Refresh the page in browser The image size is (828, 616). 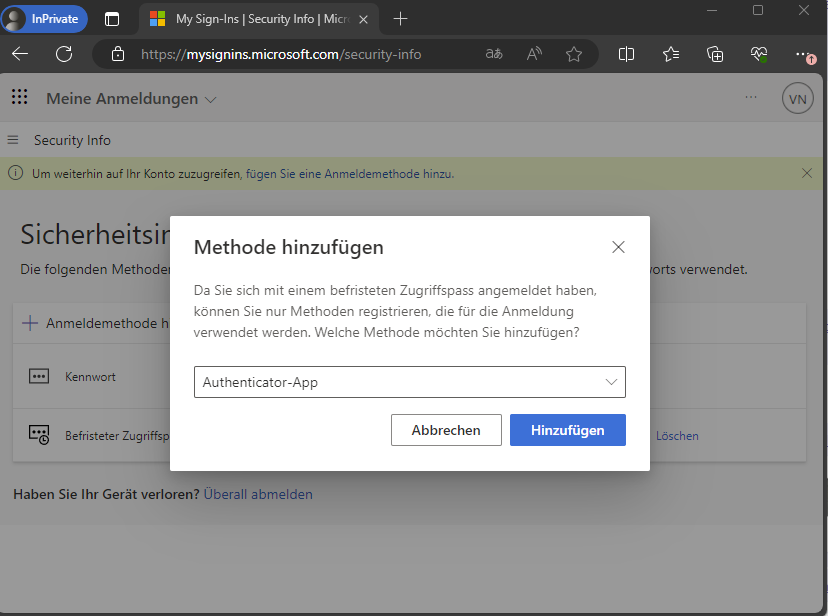point(64,54)
